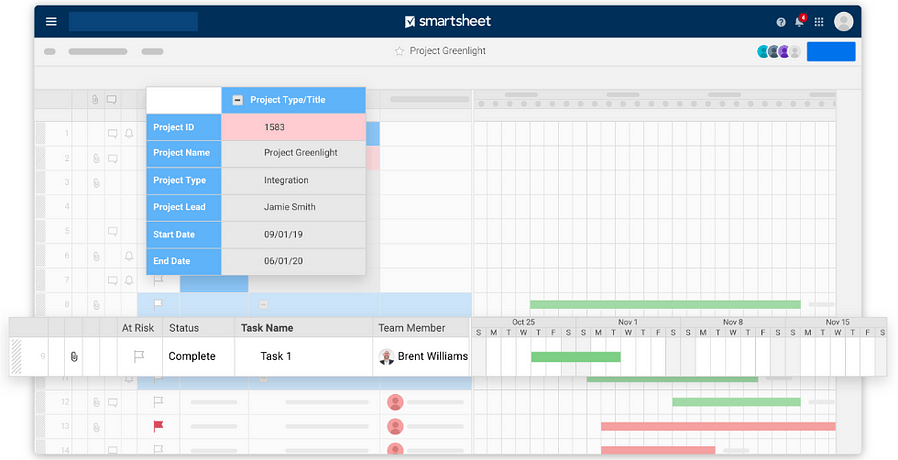The image size is (898, 460).
Task: Select the Integration project type cell
Action: coord(293,180)
